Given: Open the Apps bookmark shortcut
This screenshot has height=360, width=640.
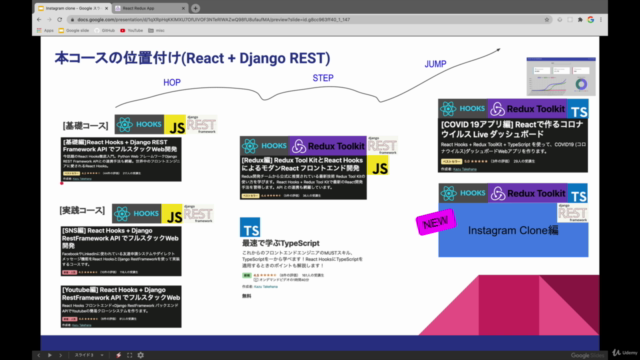Looking at the screenshot, I should (x=45, y=31).
